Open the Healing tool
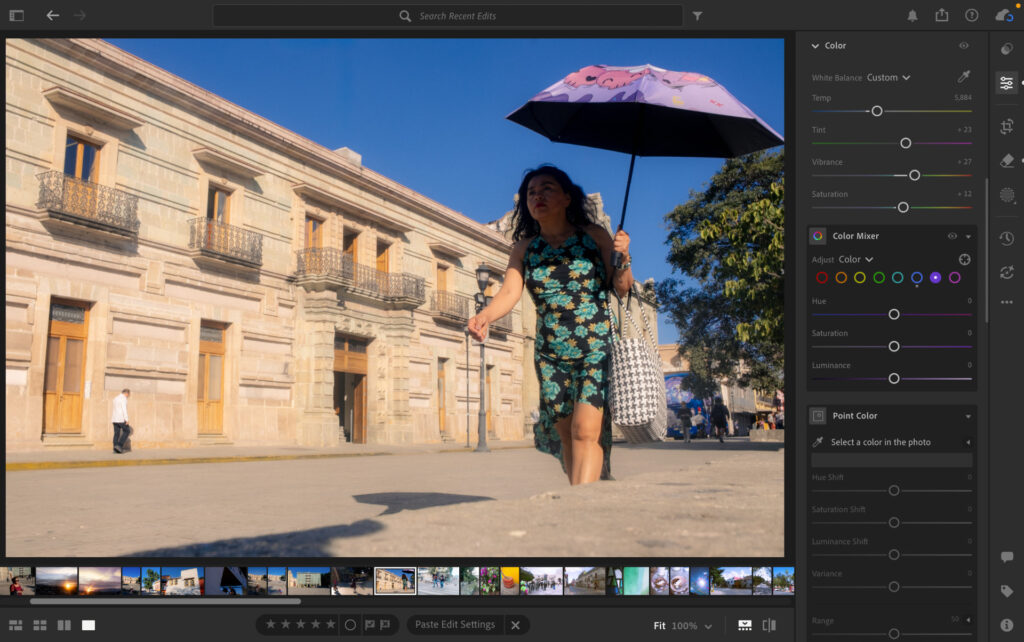1024x642 pixels. click(1006, 160)
